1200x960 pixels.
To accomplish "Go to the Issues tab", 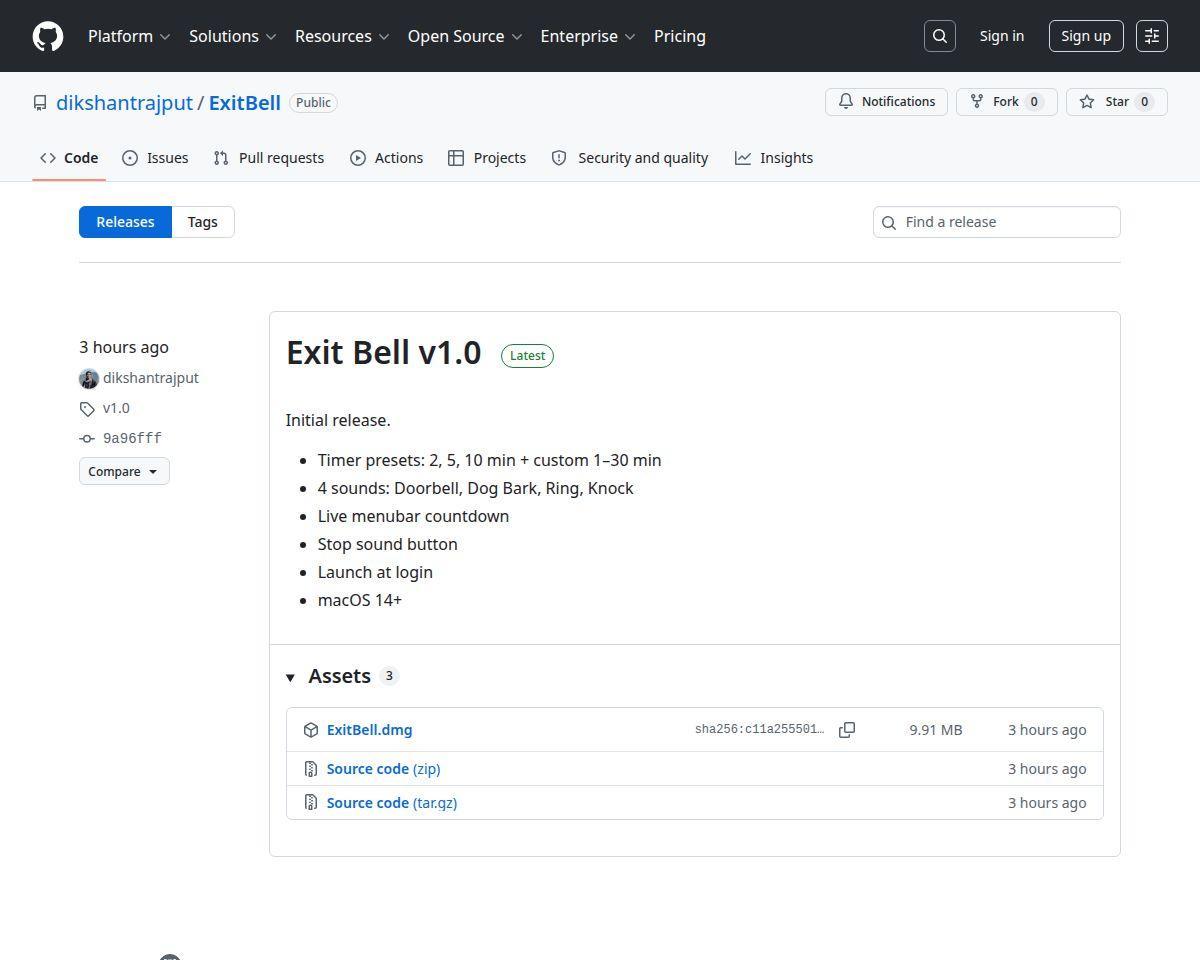I will [155, 158].
